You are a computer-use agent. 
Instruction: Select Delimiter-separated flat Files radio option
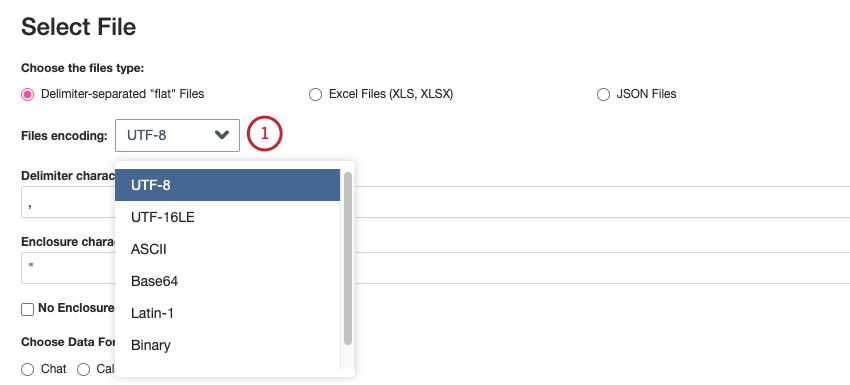(27, 94)
